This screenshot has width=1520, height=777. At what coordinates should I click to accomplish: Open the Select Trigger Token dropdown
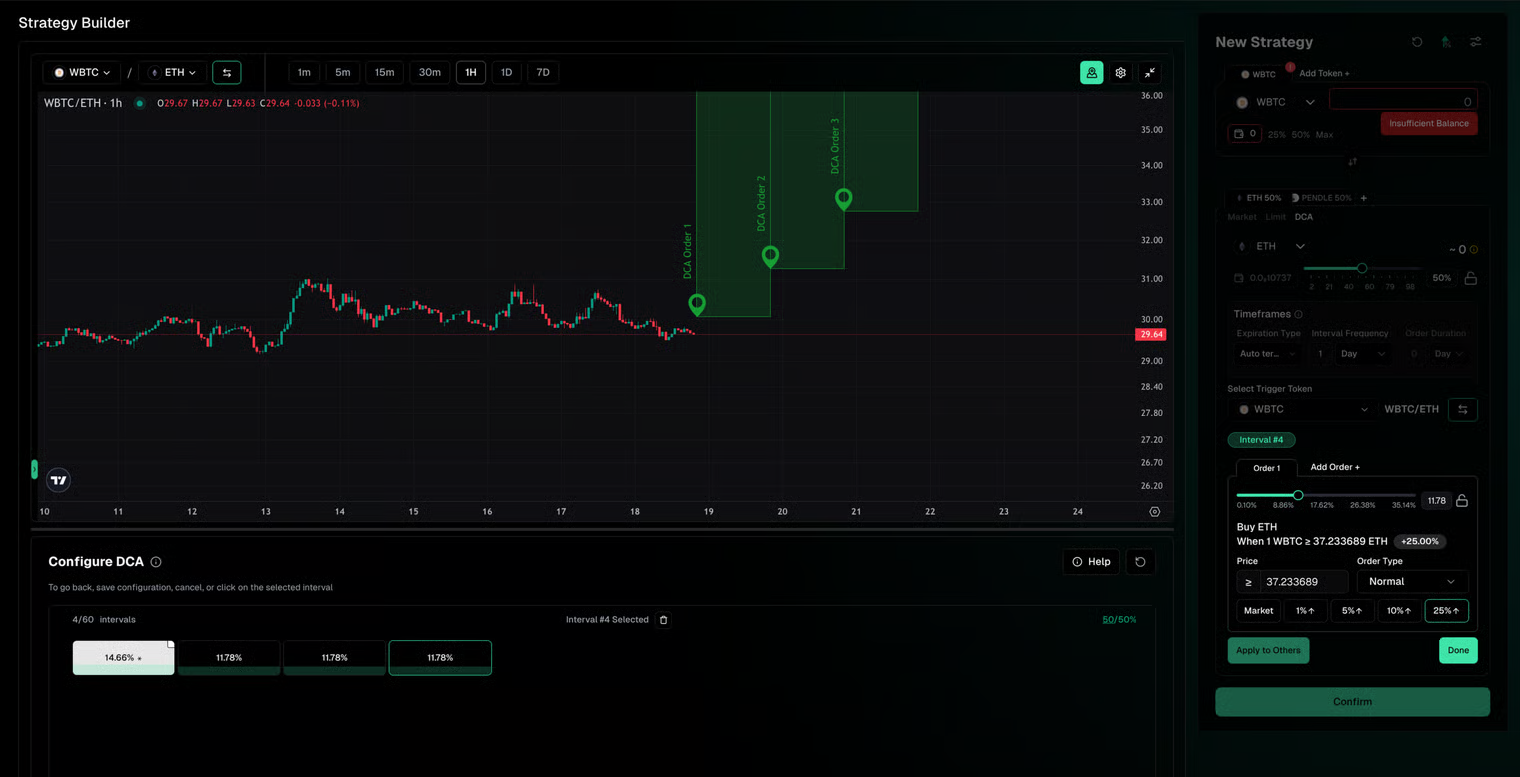coord(1302,409)
